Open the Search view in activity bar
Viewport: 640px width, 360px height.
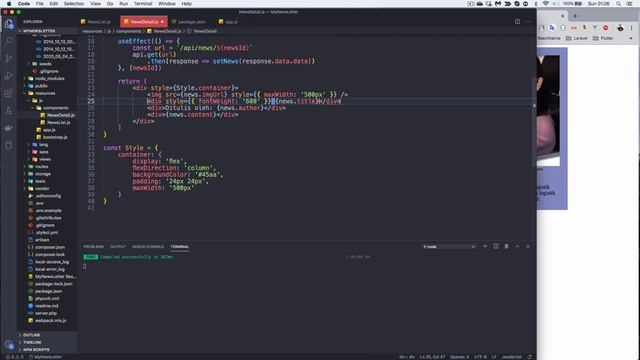coord(9,41)
